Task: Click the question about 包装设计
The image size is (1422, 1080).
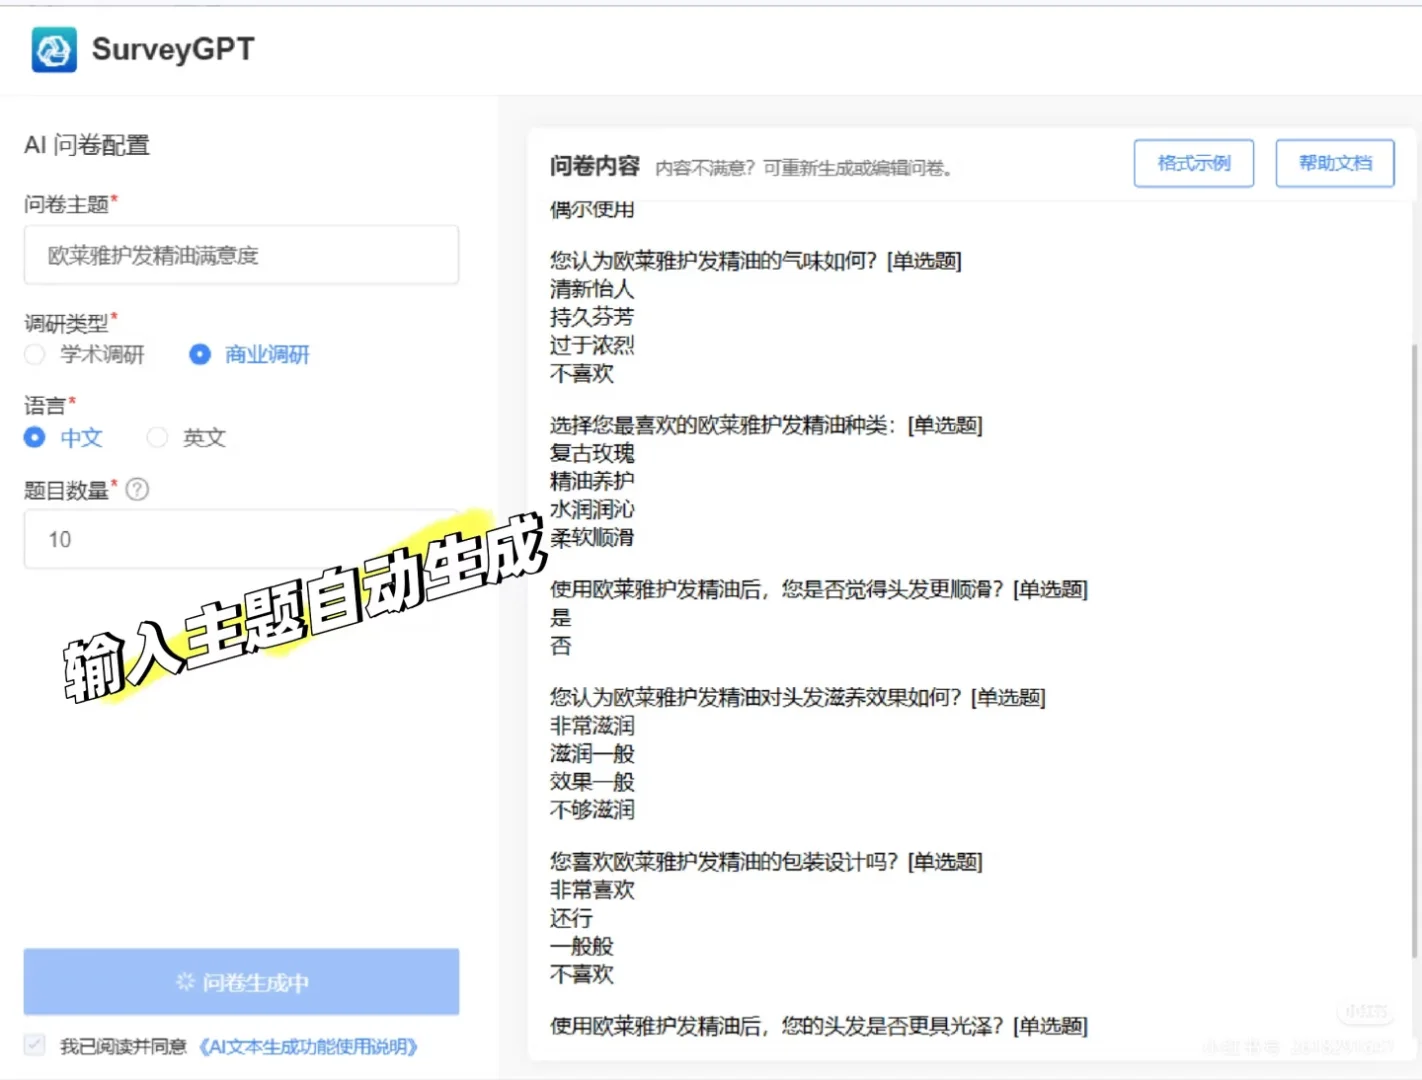Action: (x=766, y=861)
